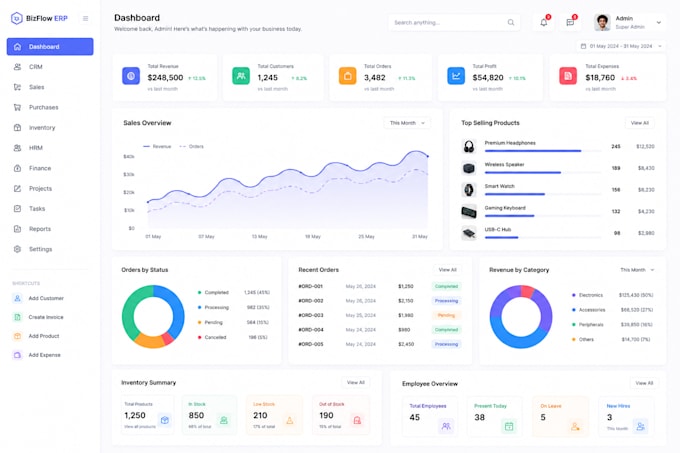The width and height of the screenshot is (680, 453).
Task: Click the On Leave person icon
Action: [575, 426]
